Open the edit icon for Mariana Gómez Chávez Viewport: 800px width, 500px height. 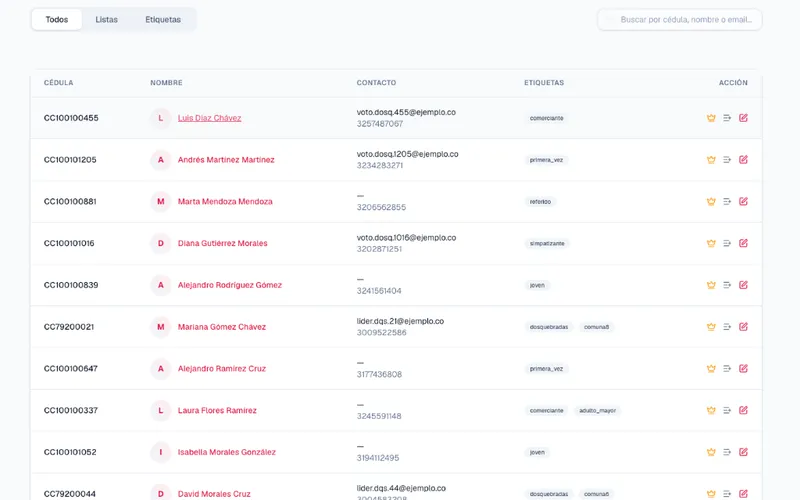tap(743, 327)
